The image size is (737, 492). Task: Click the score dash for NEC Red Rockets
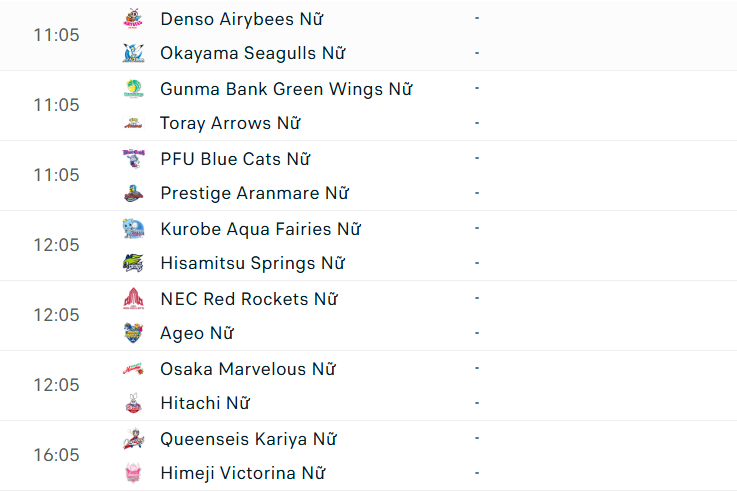tap(477, 299)
